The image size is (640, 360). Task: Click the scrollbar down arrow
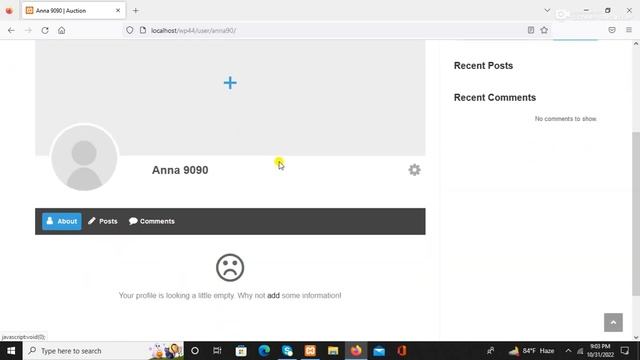[636, 338]
